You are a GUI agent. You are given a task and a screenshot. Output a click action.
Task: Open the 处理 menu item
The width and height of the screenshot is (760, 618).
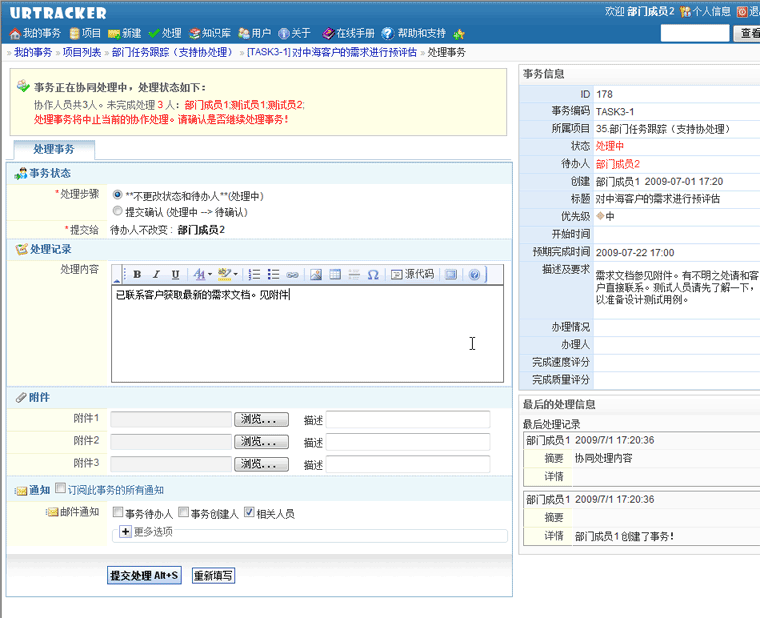pos(165,33)
